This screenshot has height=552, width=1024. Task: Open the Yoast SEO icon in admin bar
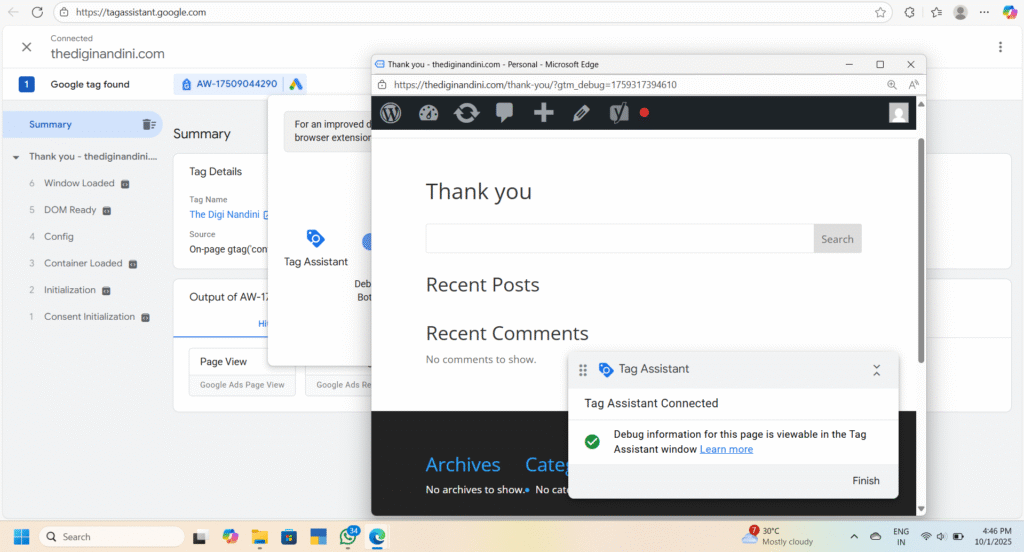pyautogui.click(x=619, y=113)
